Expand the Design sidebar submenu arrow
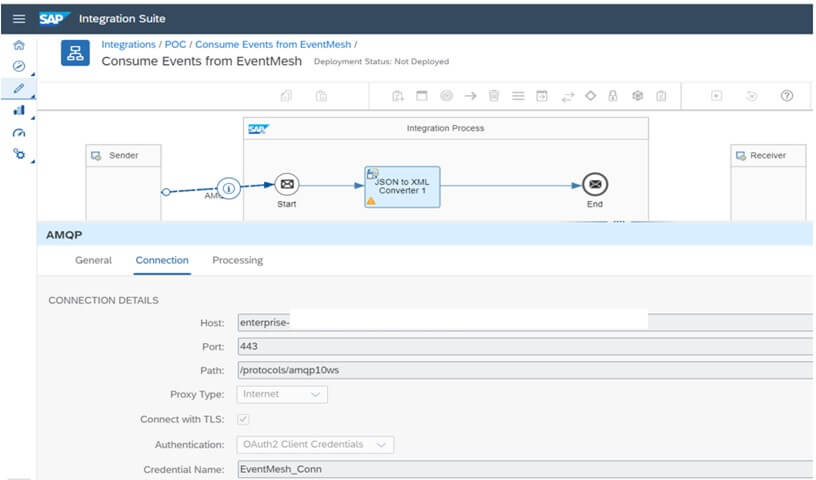Image resolution: width=816 pixels, height=480 pixels. 33,96
